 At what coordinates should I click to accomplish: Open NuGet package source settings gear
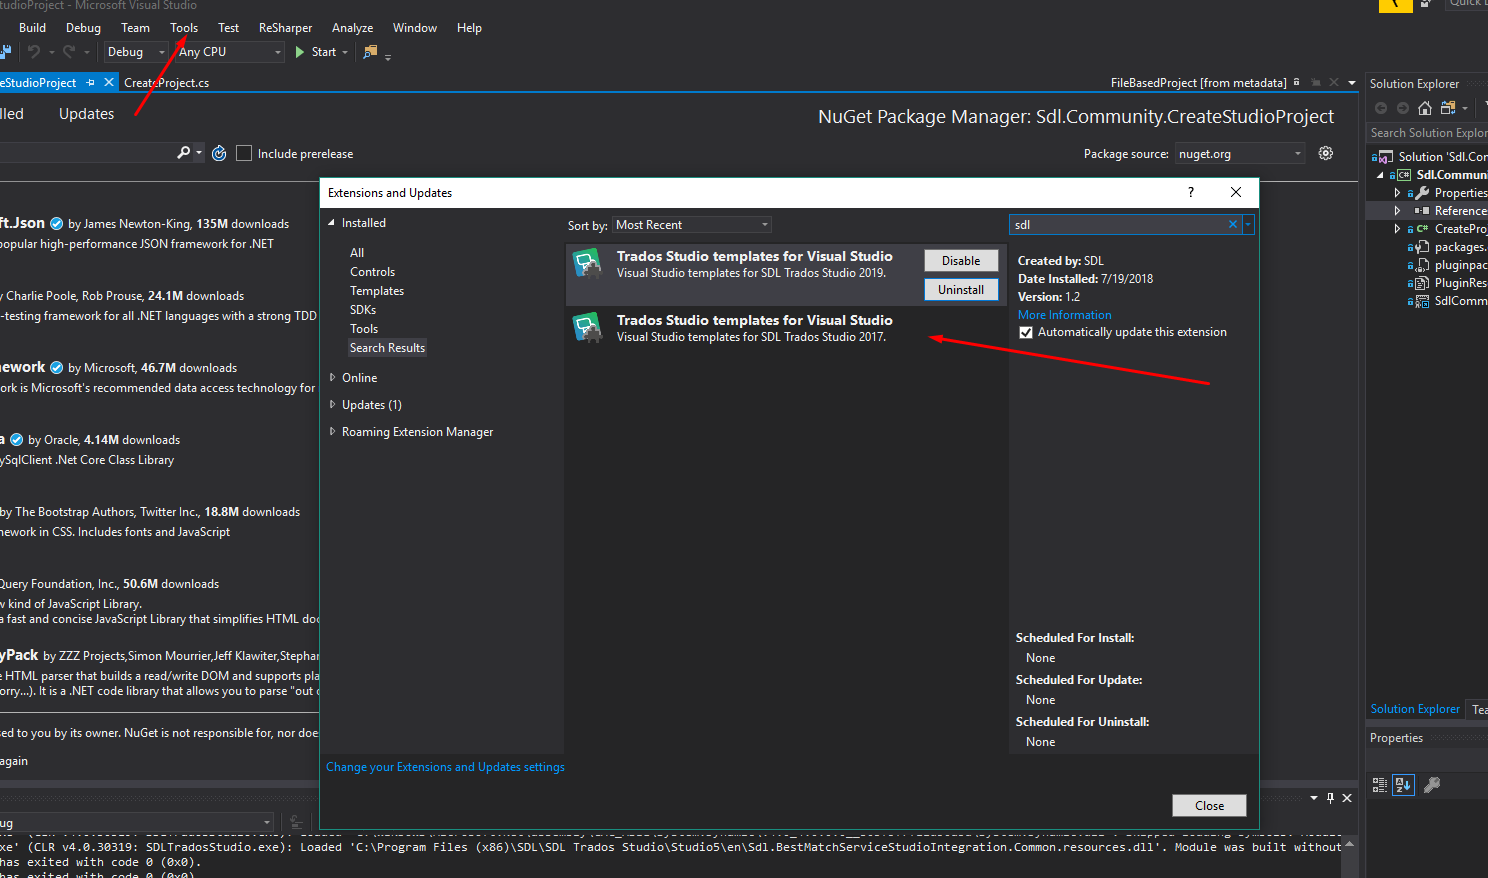(x=1326, y=153)
